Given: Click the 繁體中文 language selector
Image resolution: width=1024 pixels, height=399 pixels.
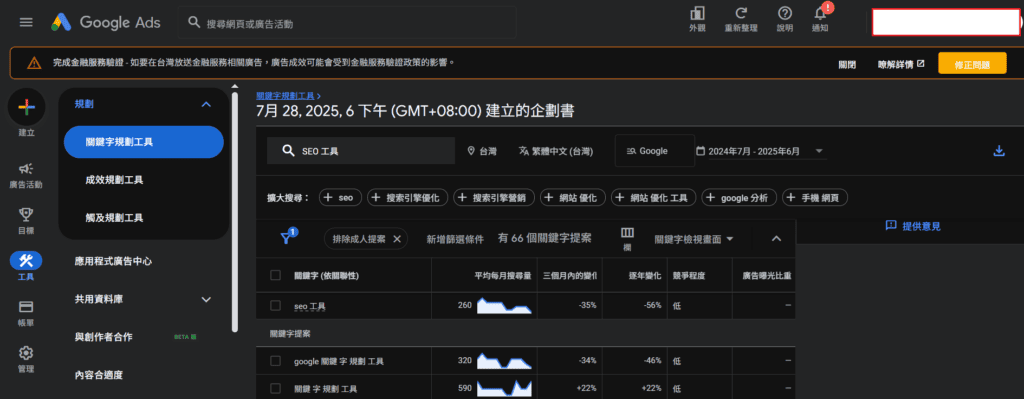Looking at the screenshot, I should (x=555, y=151).
